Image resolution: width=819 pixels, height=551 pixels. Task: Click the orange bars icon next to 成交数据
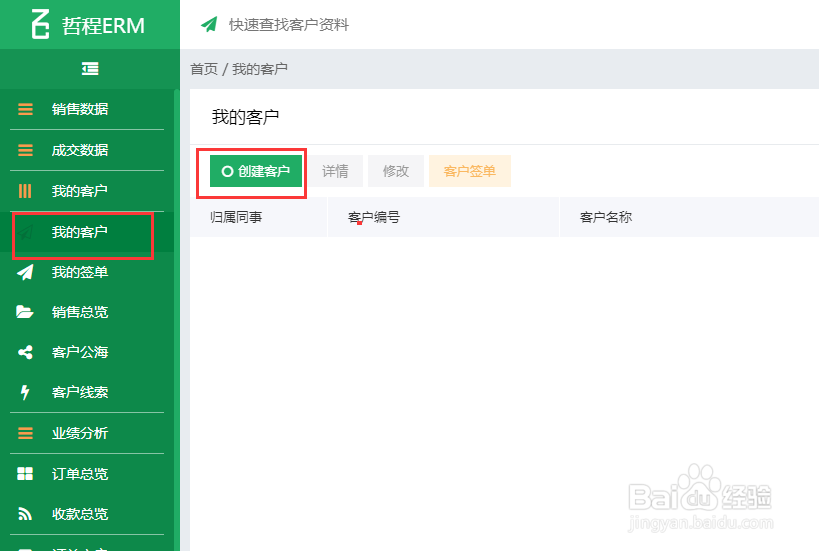(x=25, y=150)
